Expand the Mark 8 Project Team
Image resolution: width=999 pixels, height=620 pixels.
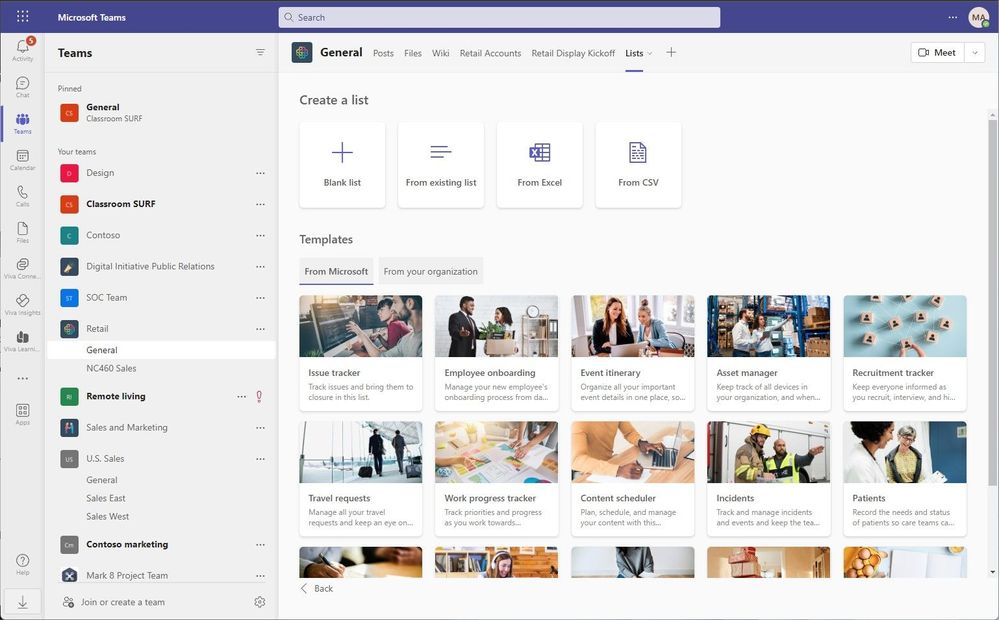click(127, 575)
